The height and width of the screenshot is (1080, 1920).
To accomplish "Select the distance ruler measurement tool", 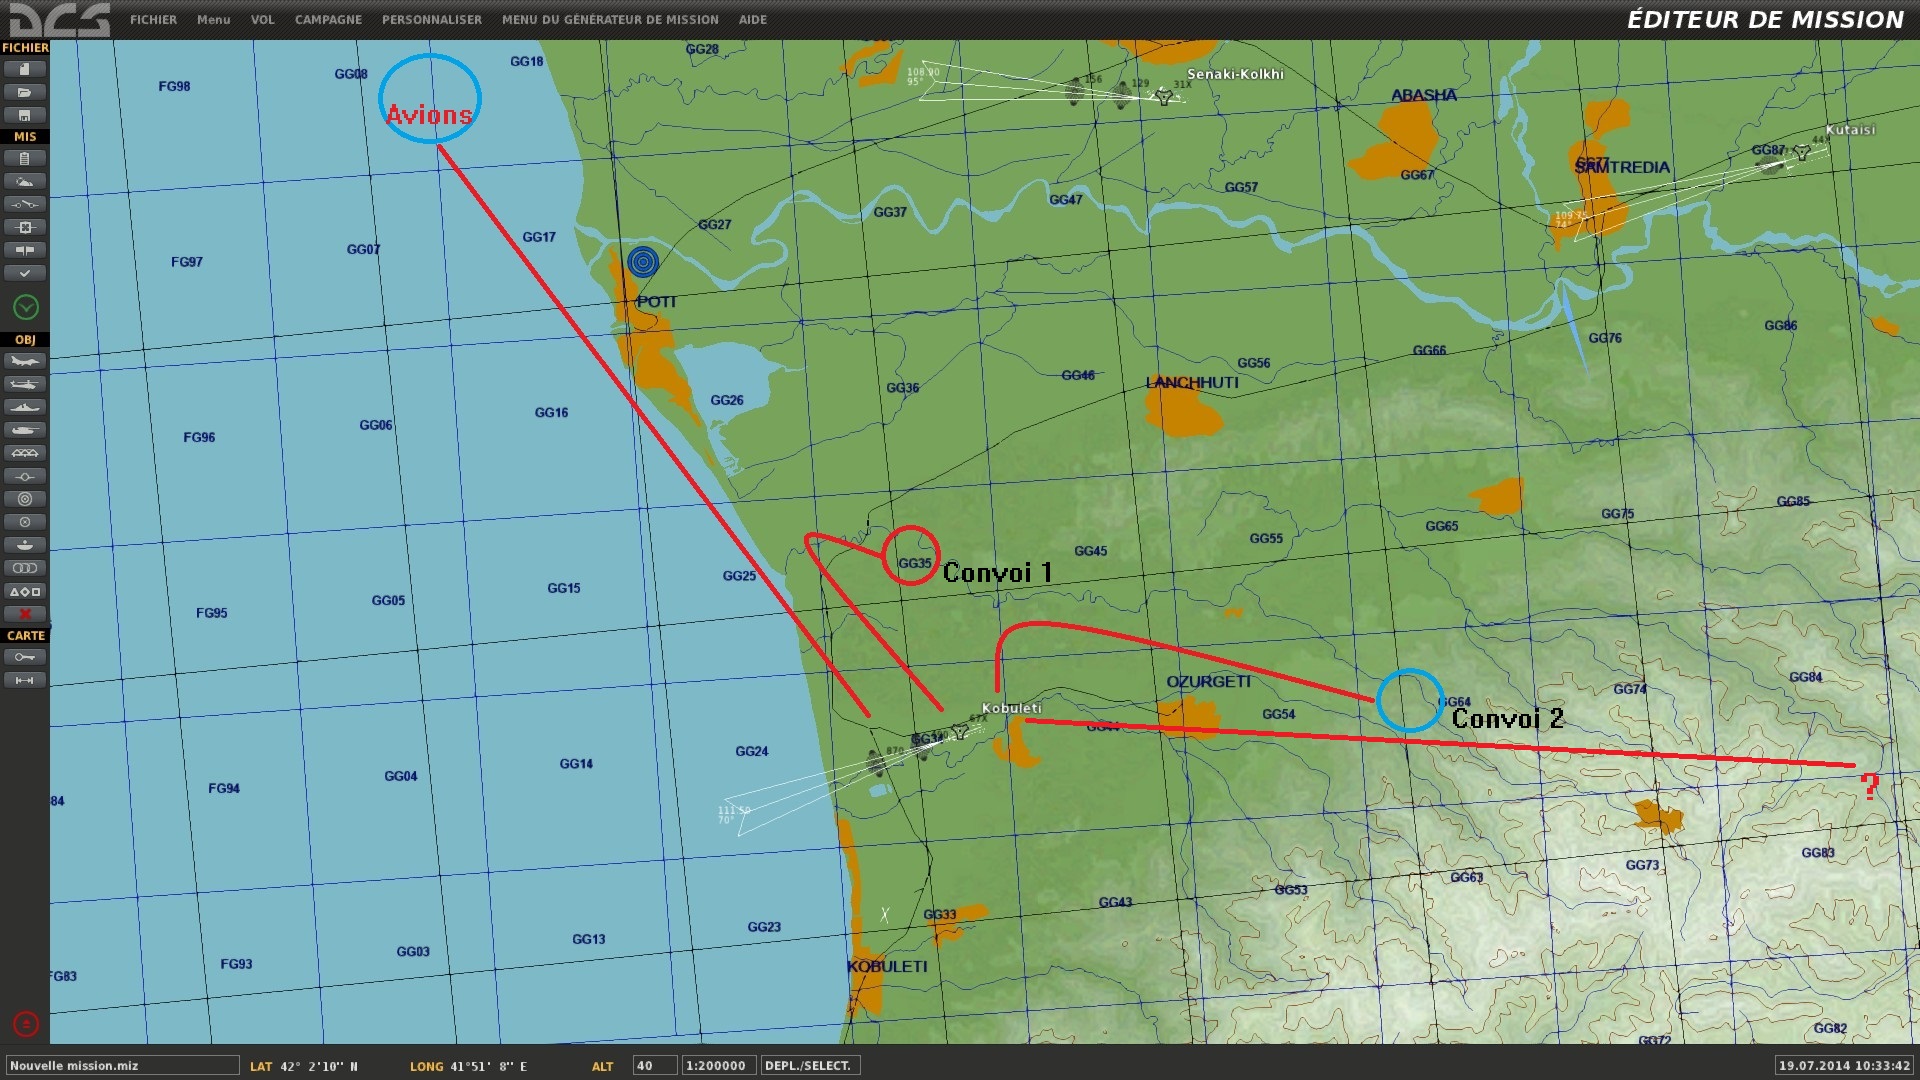I will coord(25,680).
